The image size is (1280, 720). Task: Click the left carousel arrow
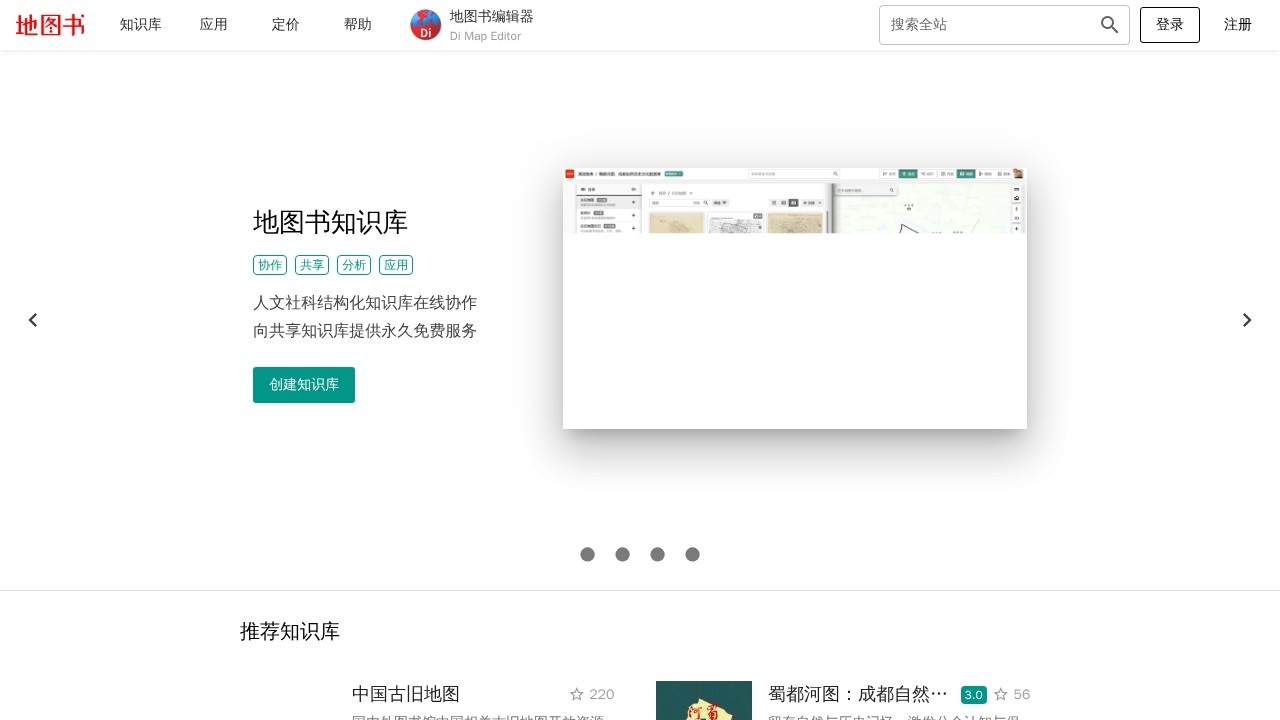pos(33,320)
